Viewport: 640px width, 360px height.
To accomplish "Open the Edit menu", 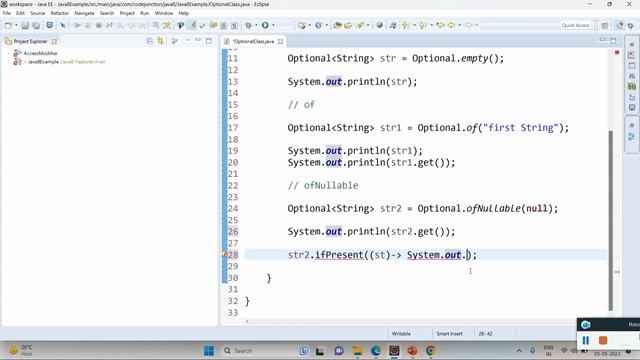I will [20, 13].
